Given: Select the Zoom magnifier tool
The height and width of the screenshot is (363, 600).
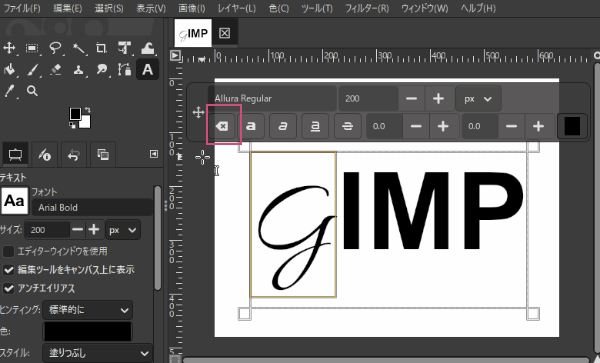Looking at the screenshot, I should (32, 91).
